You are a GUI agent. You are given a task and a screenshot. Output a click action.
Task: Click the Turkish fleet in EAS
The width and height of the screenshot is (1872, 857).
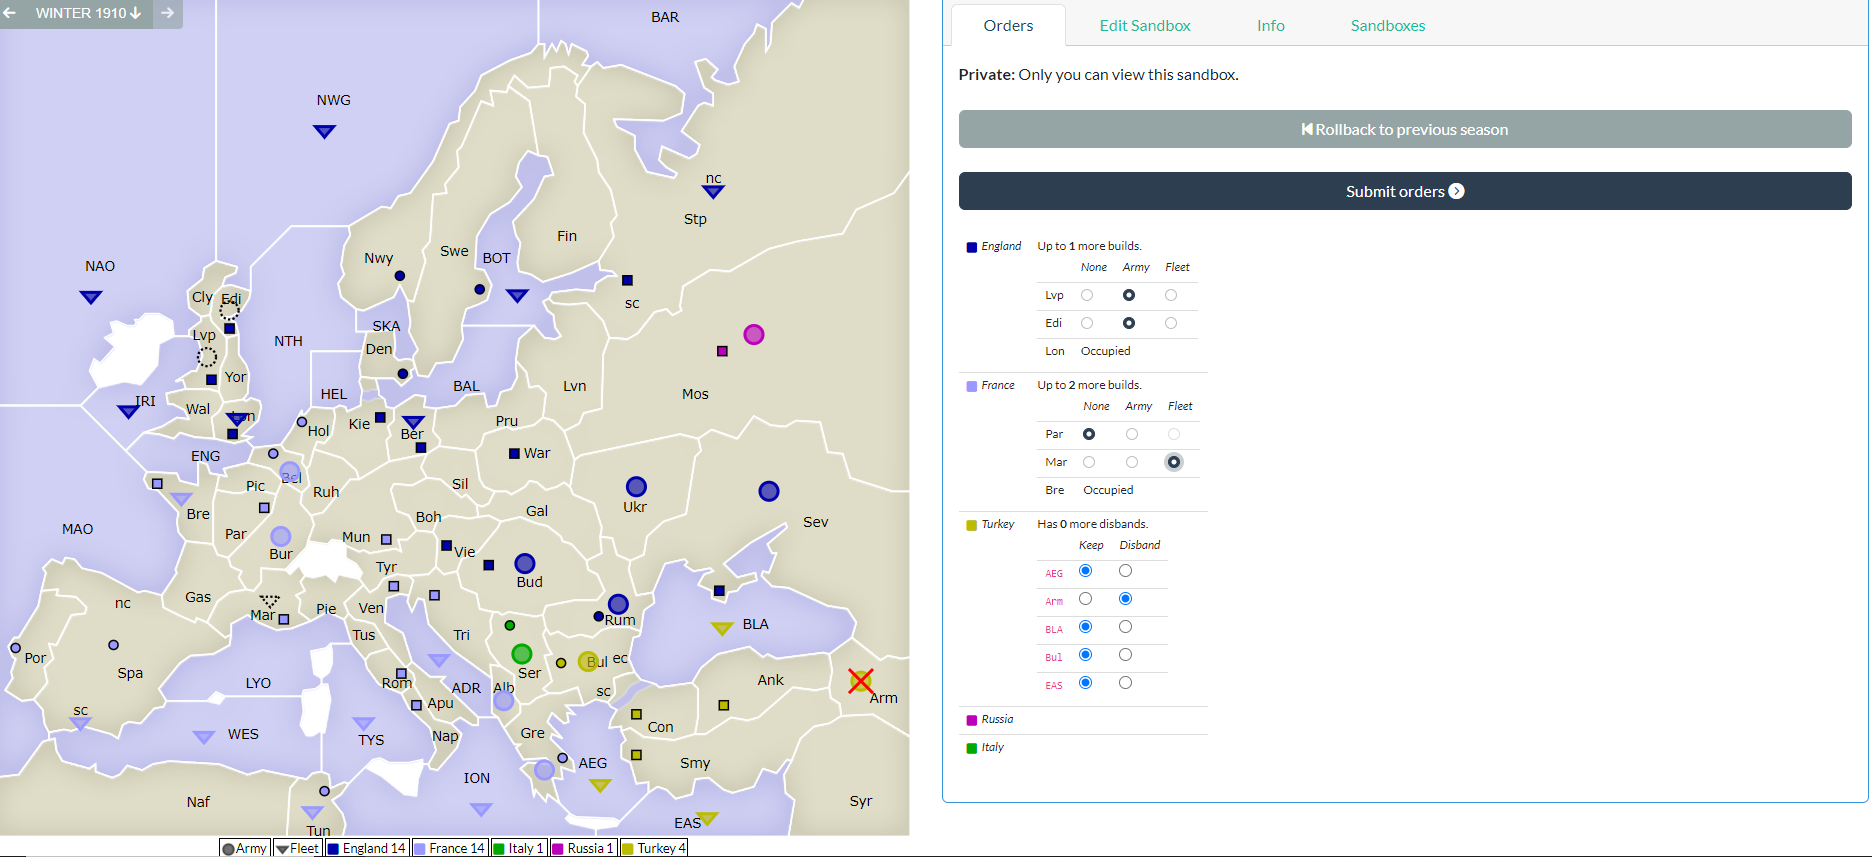click(x=707, y=818)
